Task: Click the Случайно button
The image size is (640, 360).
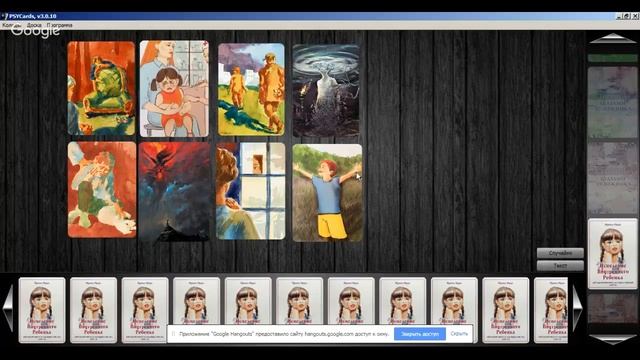Action: (560, 253)
